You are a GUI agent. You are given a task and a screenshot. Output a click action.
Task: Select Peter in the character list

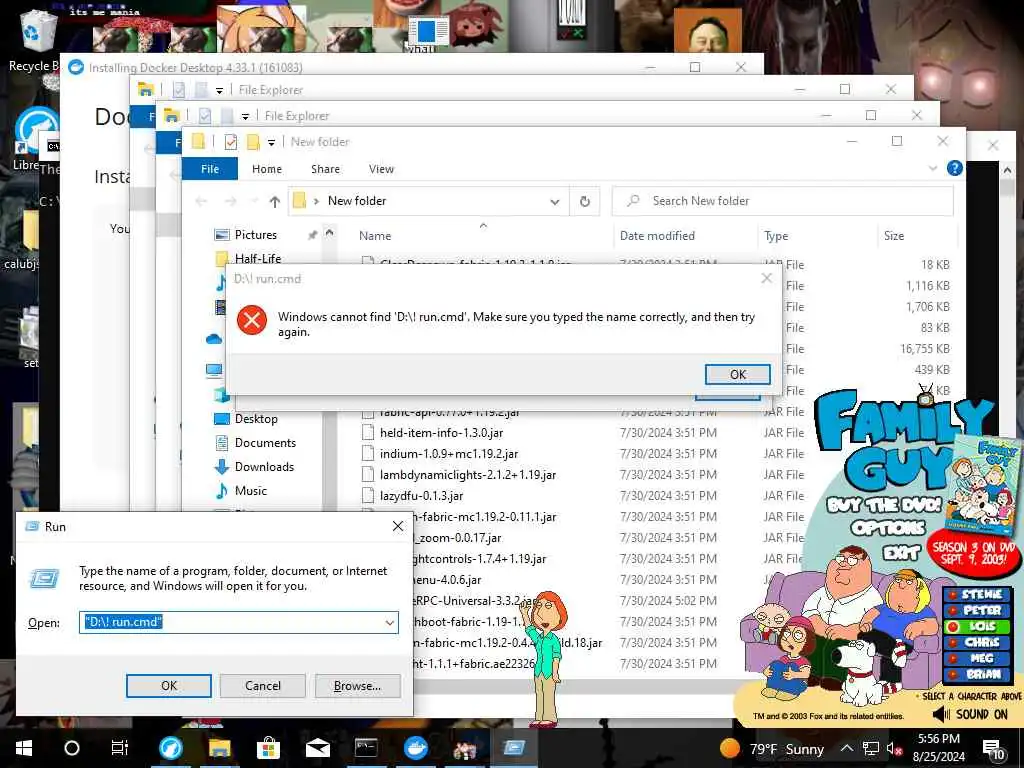(x=977, y=611)
